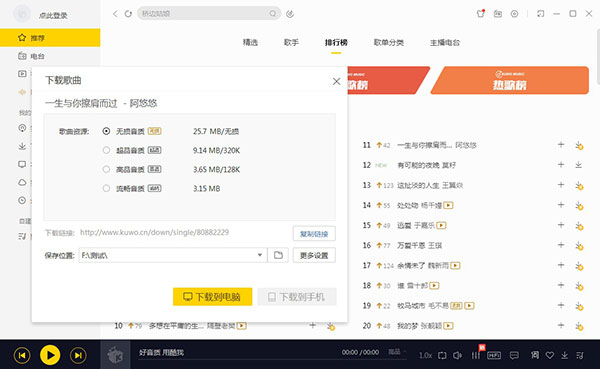Change the loop play mode icon
The height and width of the screenshot is (369, 600).
(442, 356)
